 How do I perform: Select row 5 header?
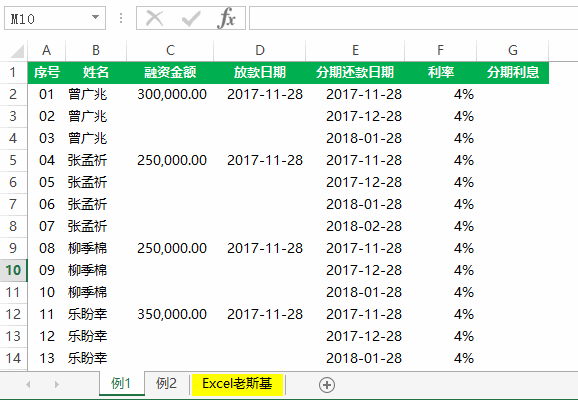(13, 160)
